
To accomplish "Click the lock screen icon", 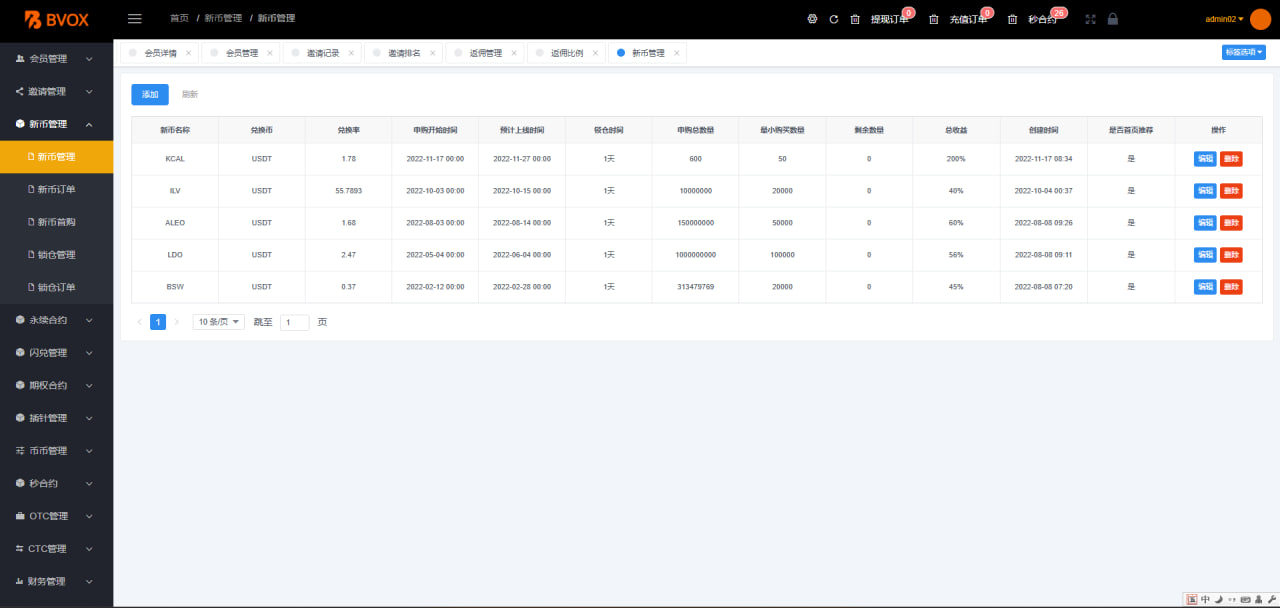I will pyautogui.click(x=1113, y=19).
